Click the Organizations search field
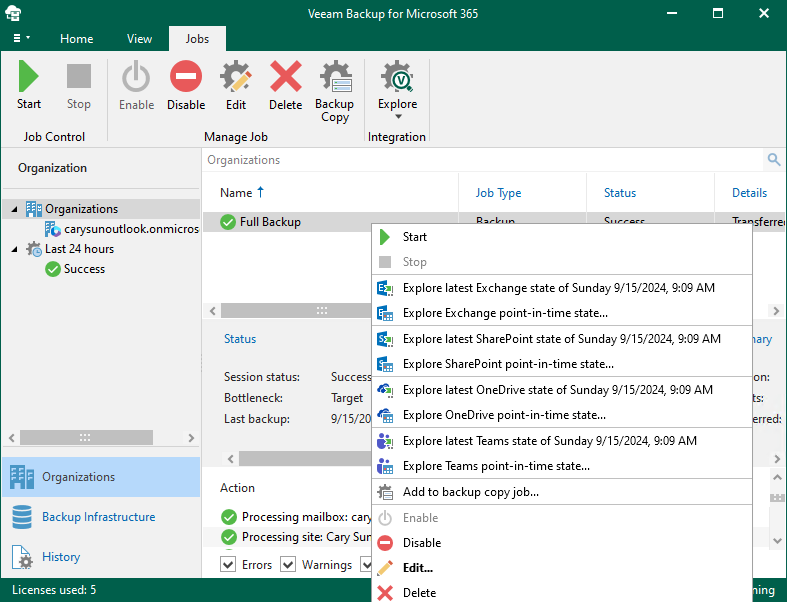Screen dimensions: 787x602 (484, 160)
